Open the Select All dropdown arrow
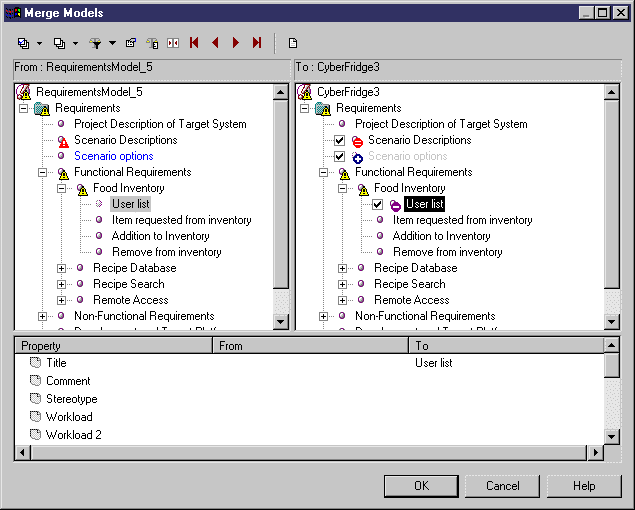635x510 pixels. tap(39, 43)
